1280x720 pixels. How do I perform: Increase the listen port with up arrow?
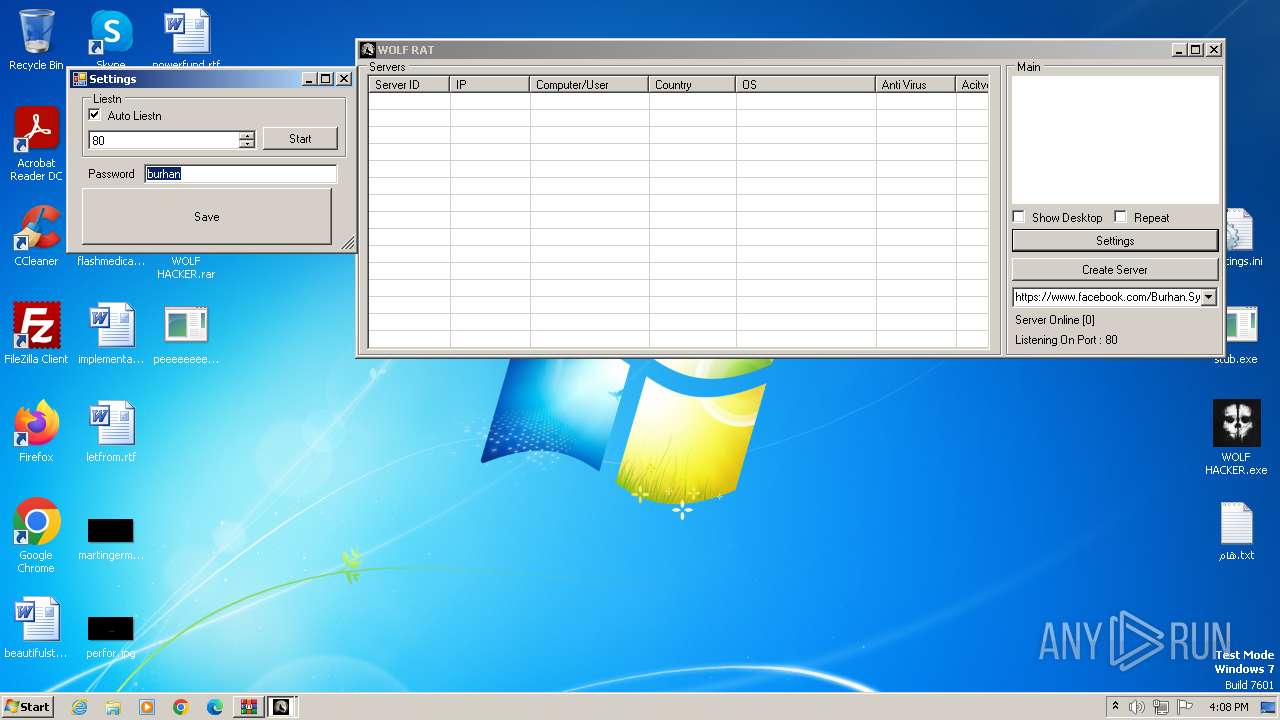pyautogui.click(x=247, y=136)
